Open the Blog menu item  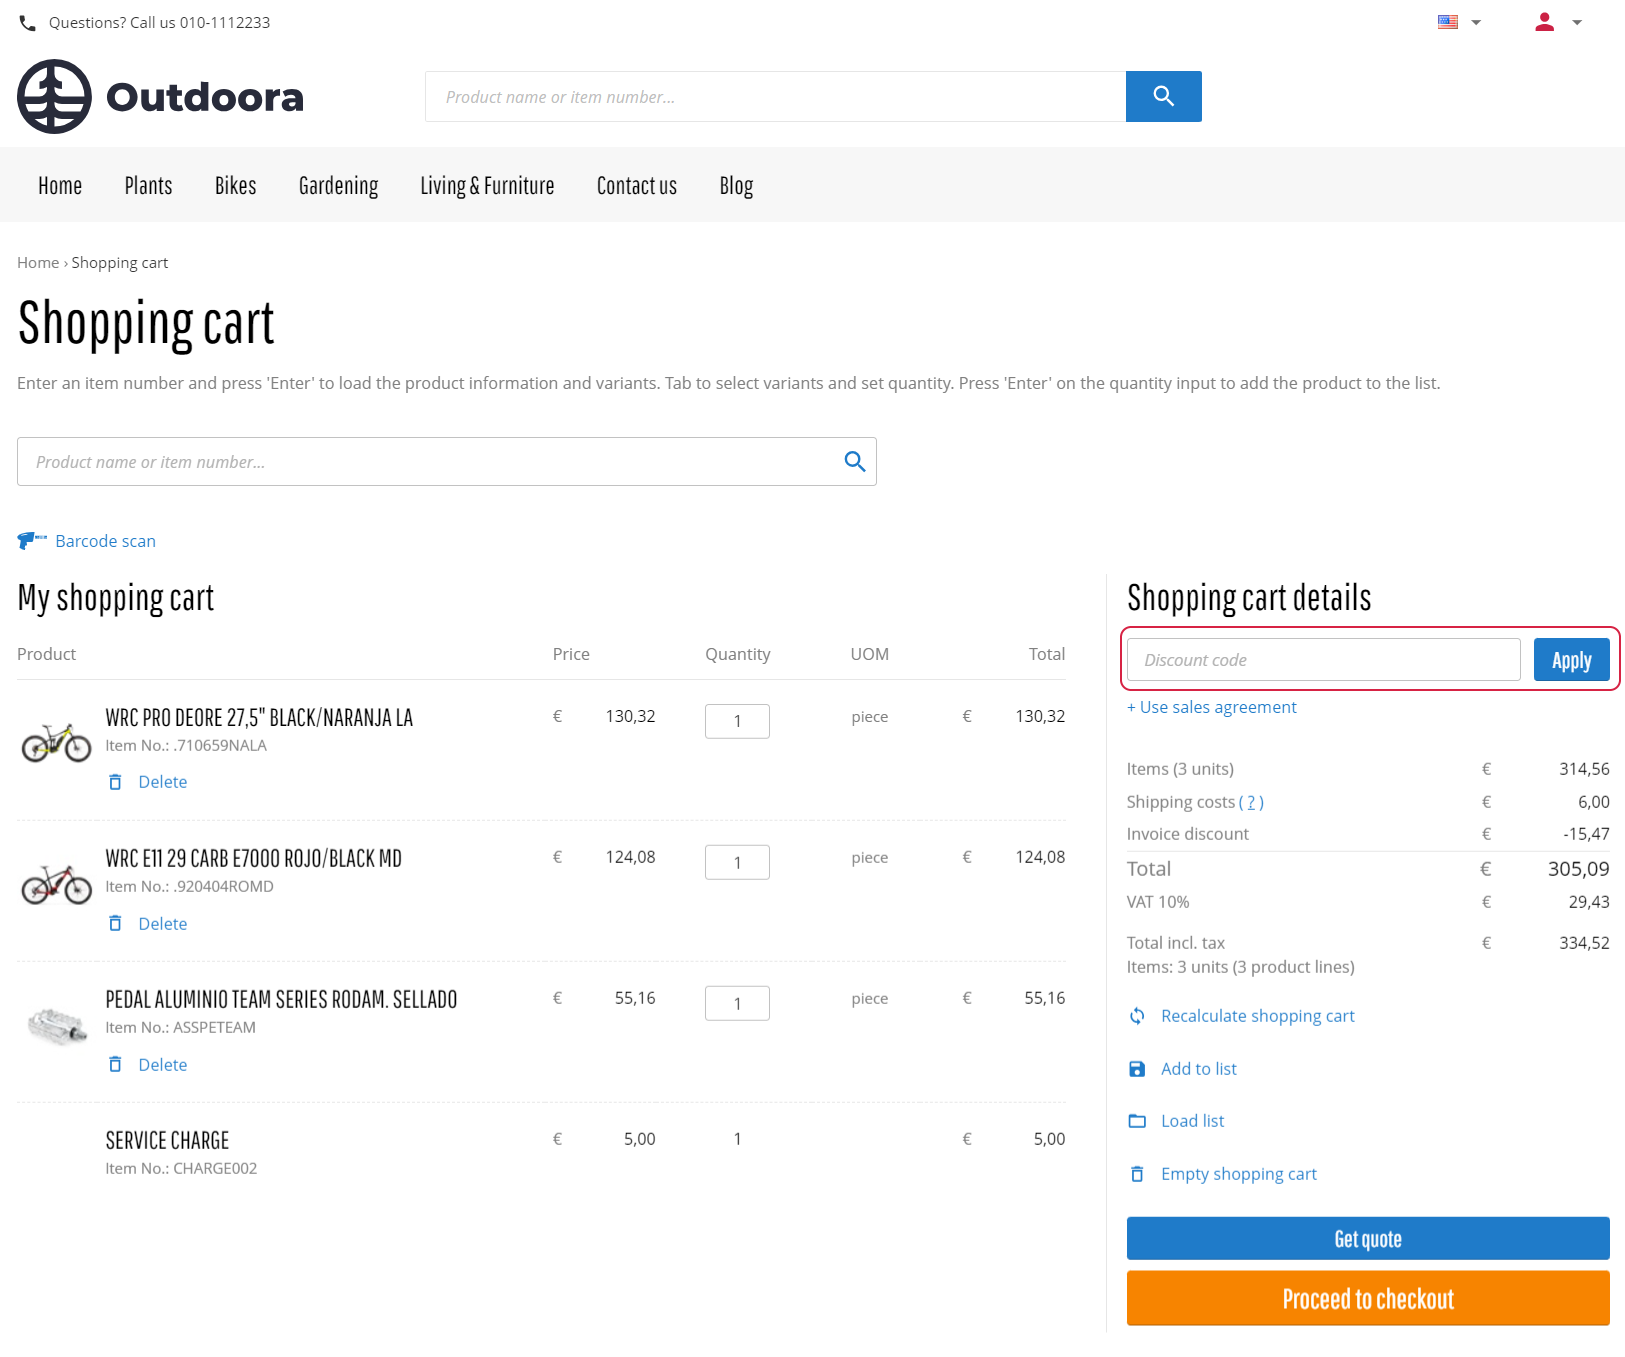pos(736,186)
